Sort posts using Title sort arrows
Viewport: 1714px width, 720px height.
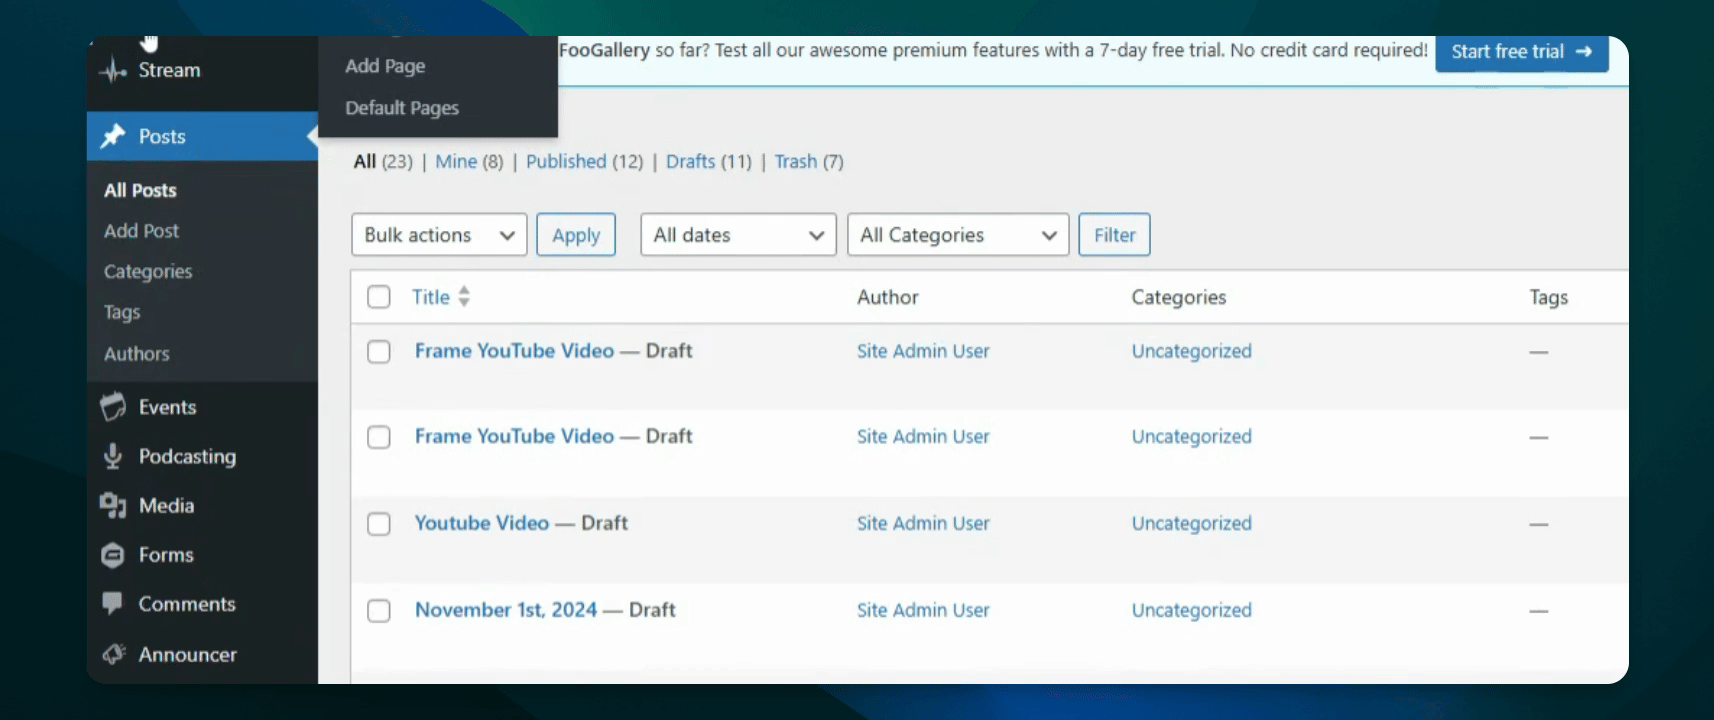click(464, 297)
